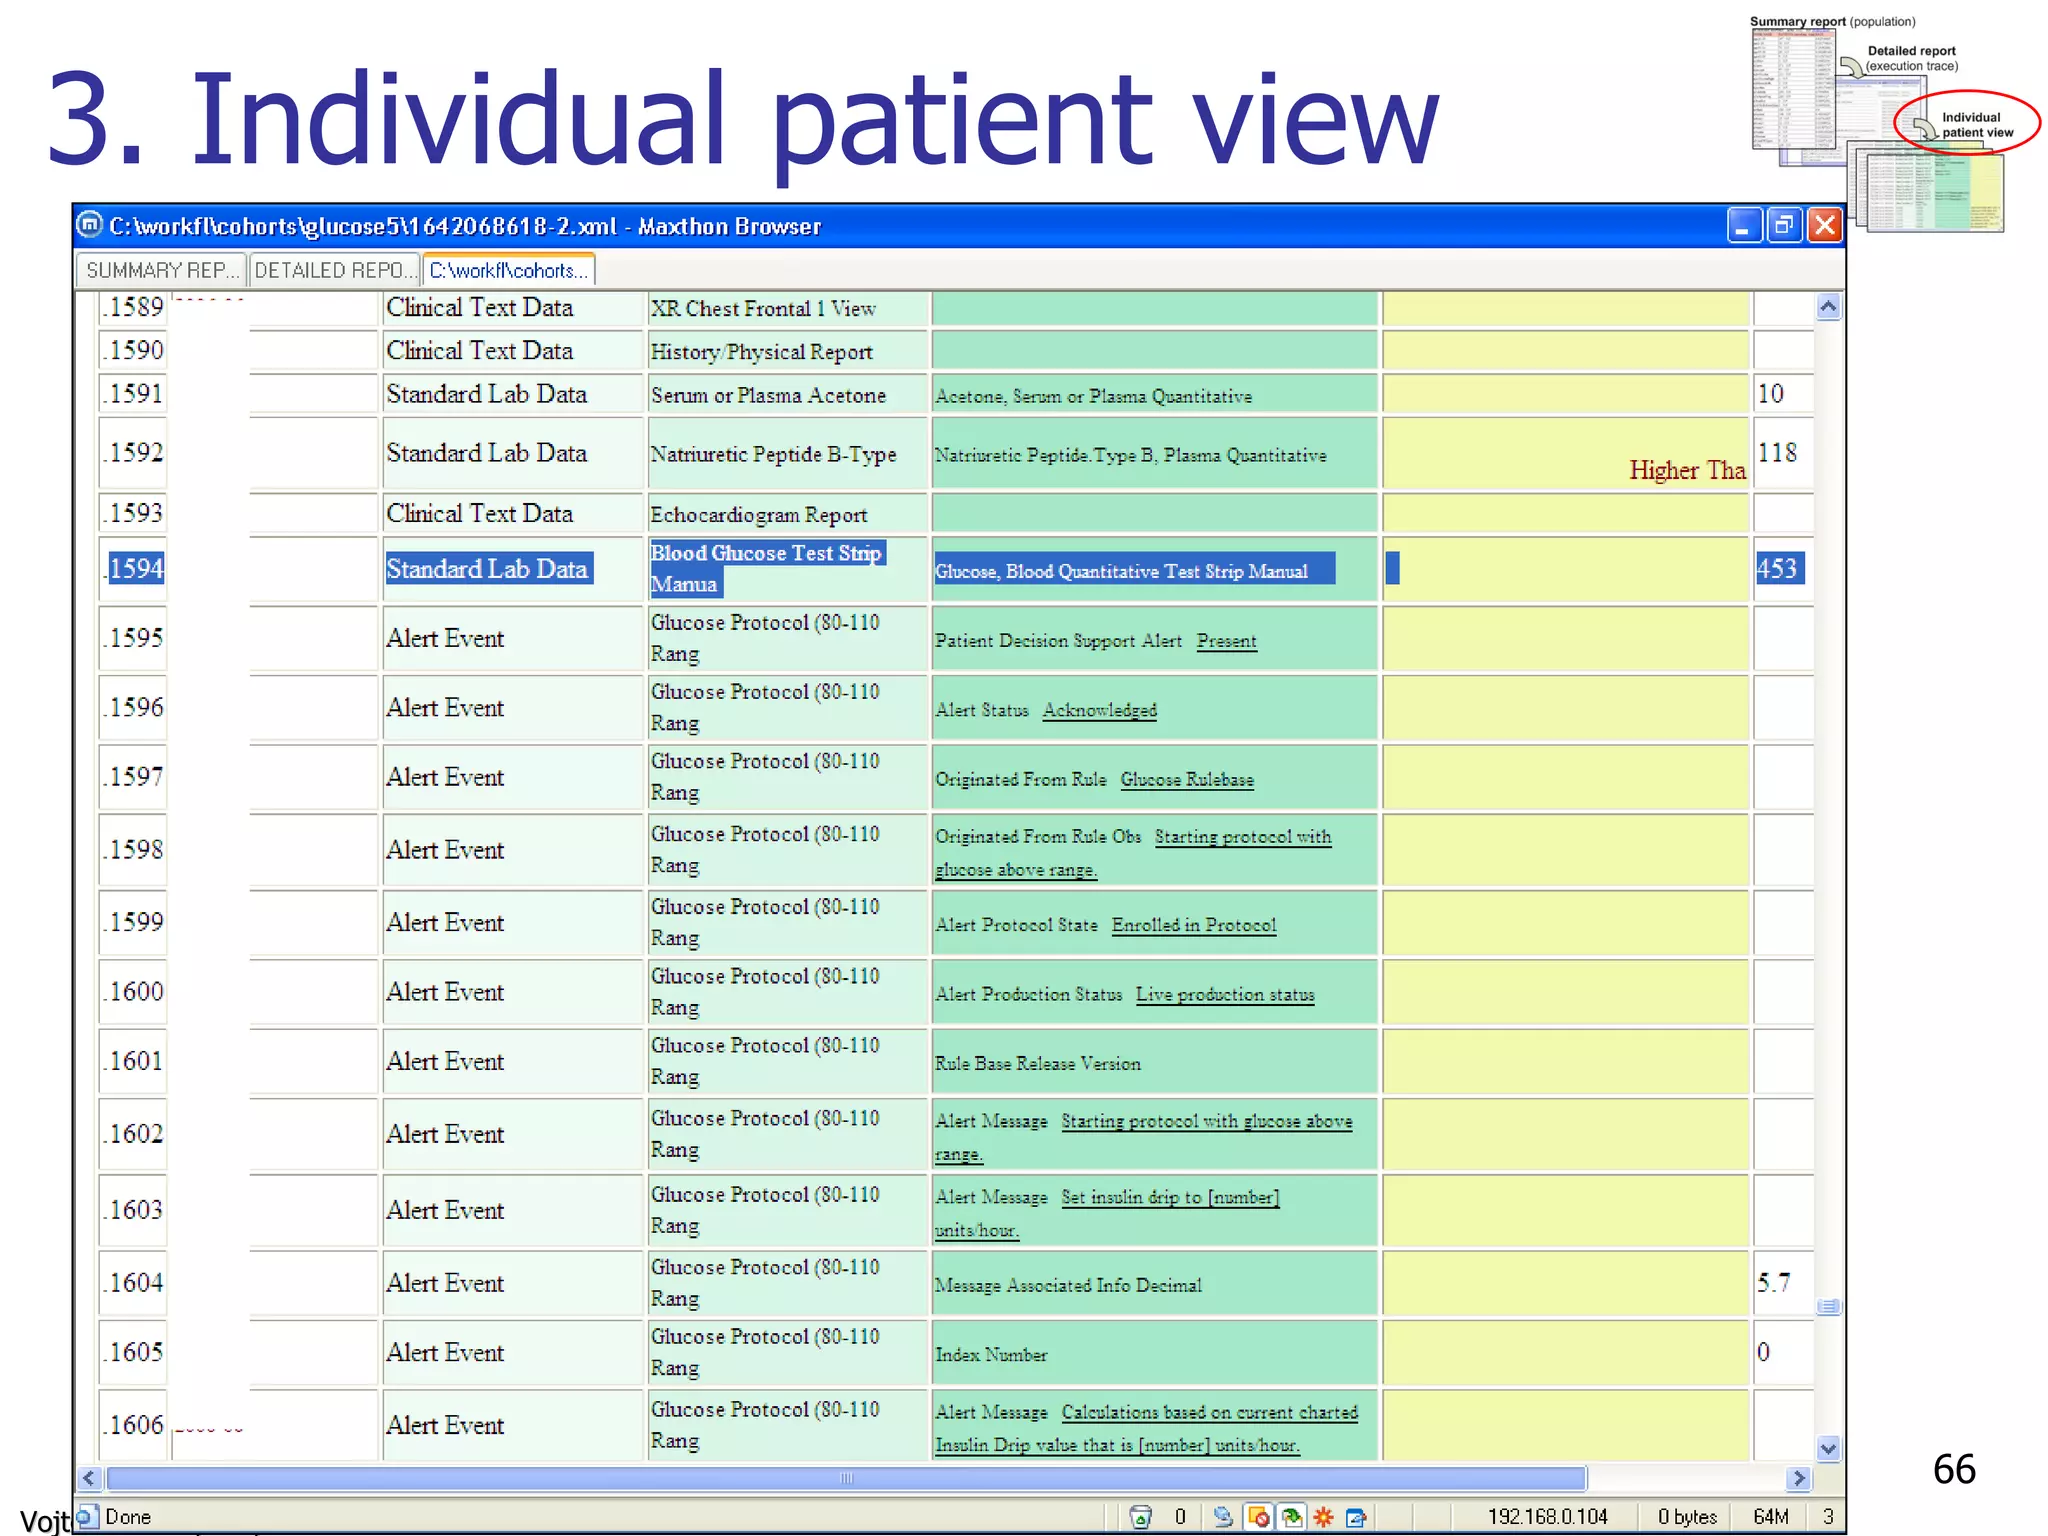Click the 0 bytes status bar entry

pyautogui.click(x=1687, y=1517)
